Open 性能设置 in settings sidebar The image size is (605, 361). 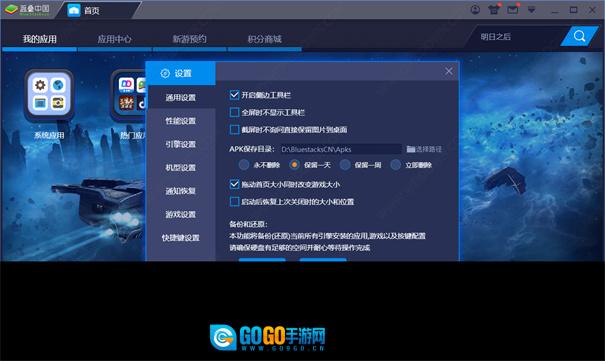coord(181,121)
